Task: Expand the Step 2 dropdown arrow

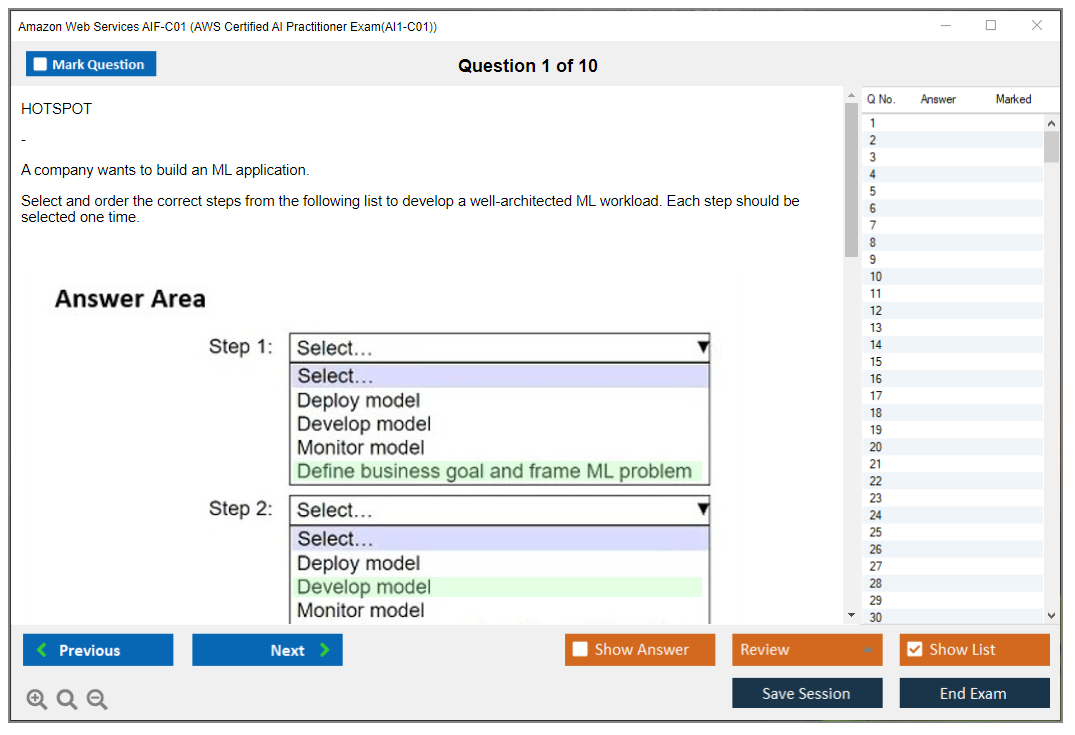Action: coord(702,510)
